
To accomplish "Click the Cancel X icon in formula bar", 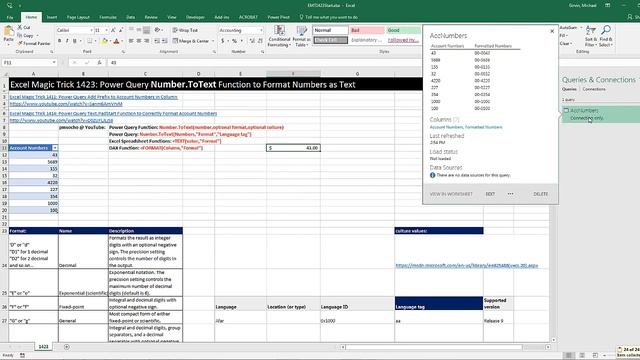I will 74,62.
